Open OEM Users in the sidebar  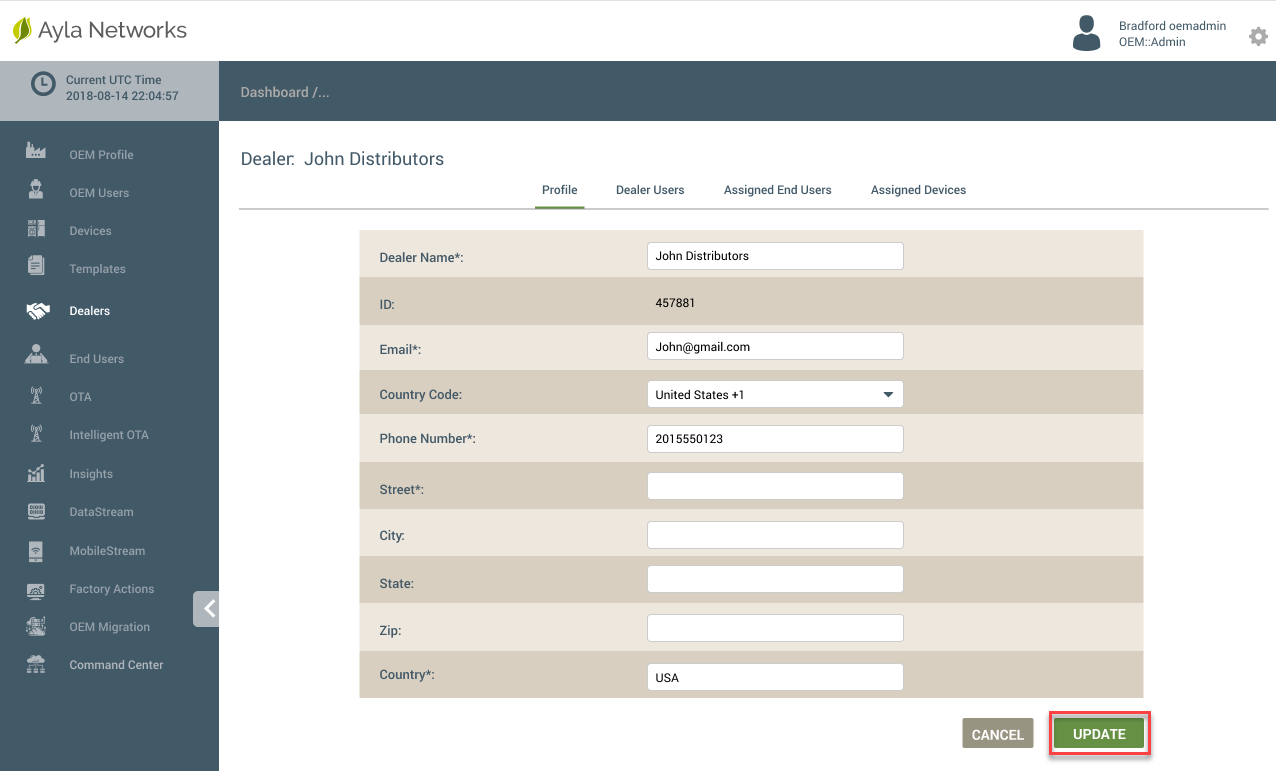click(x=99, y=193)
